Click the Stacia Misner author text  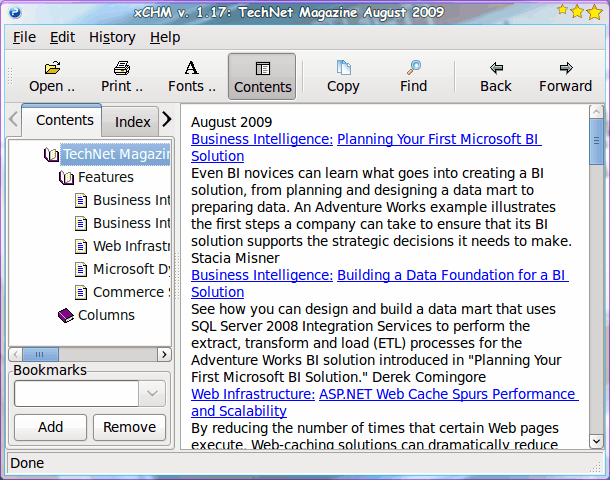point(235,258)
